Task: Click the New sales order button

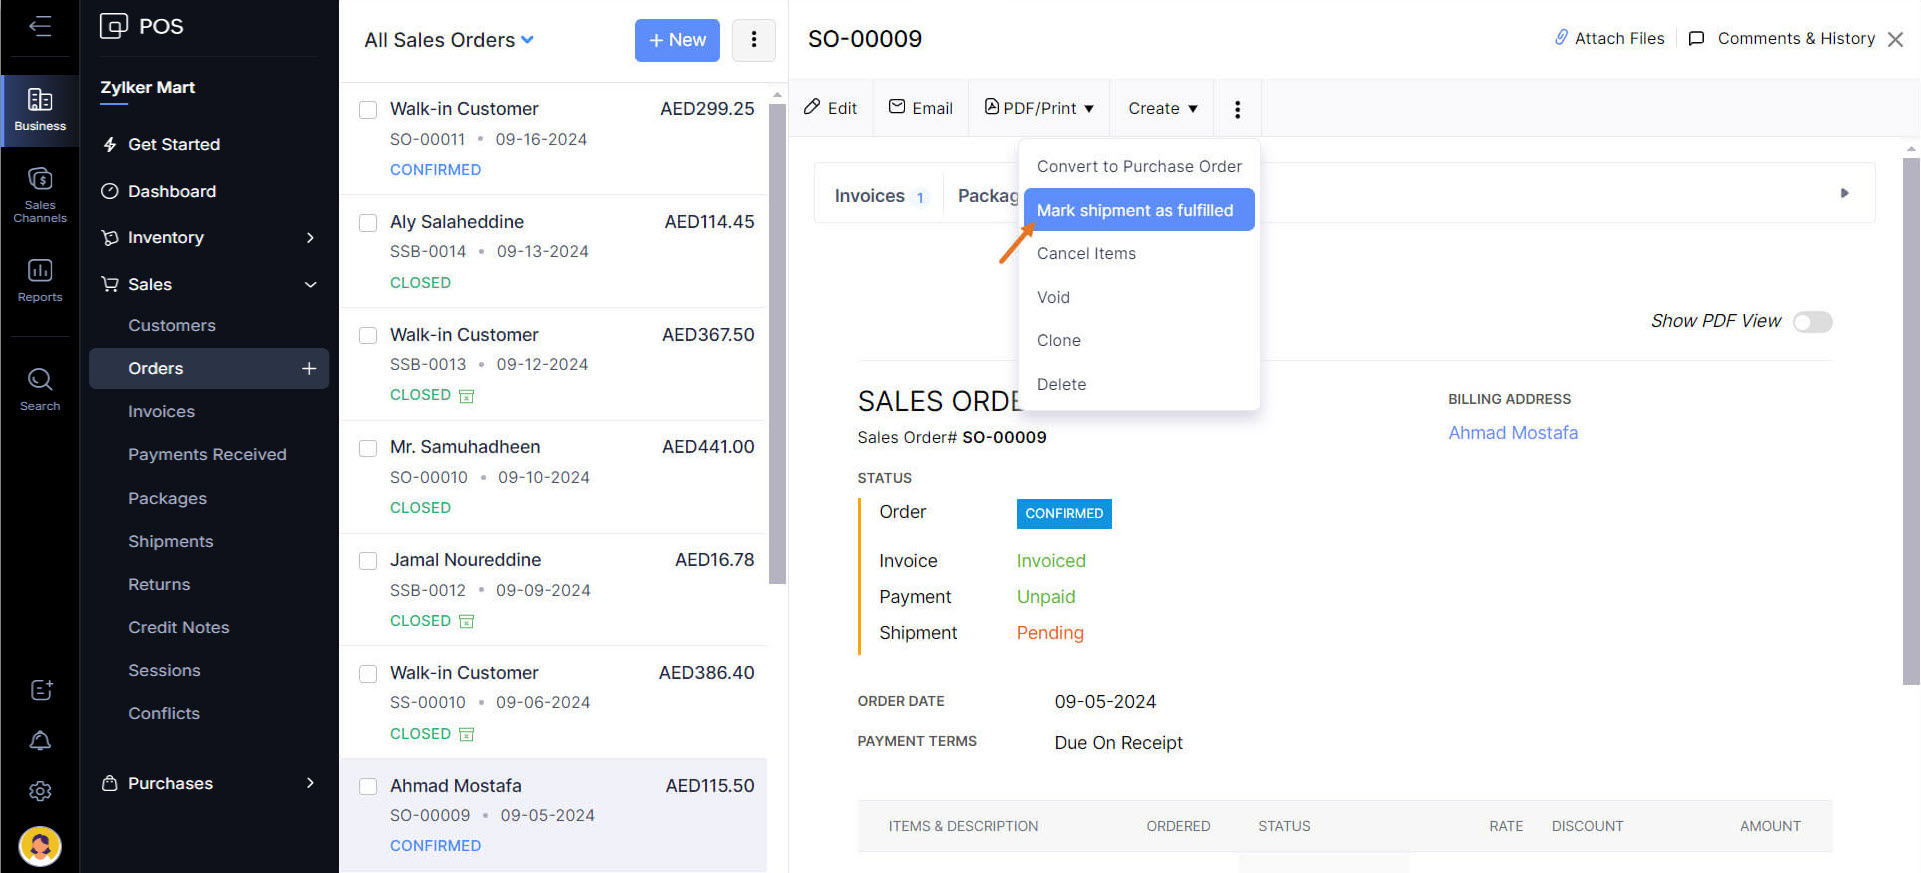Action: point(677,40)
